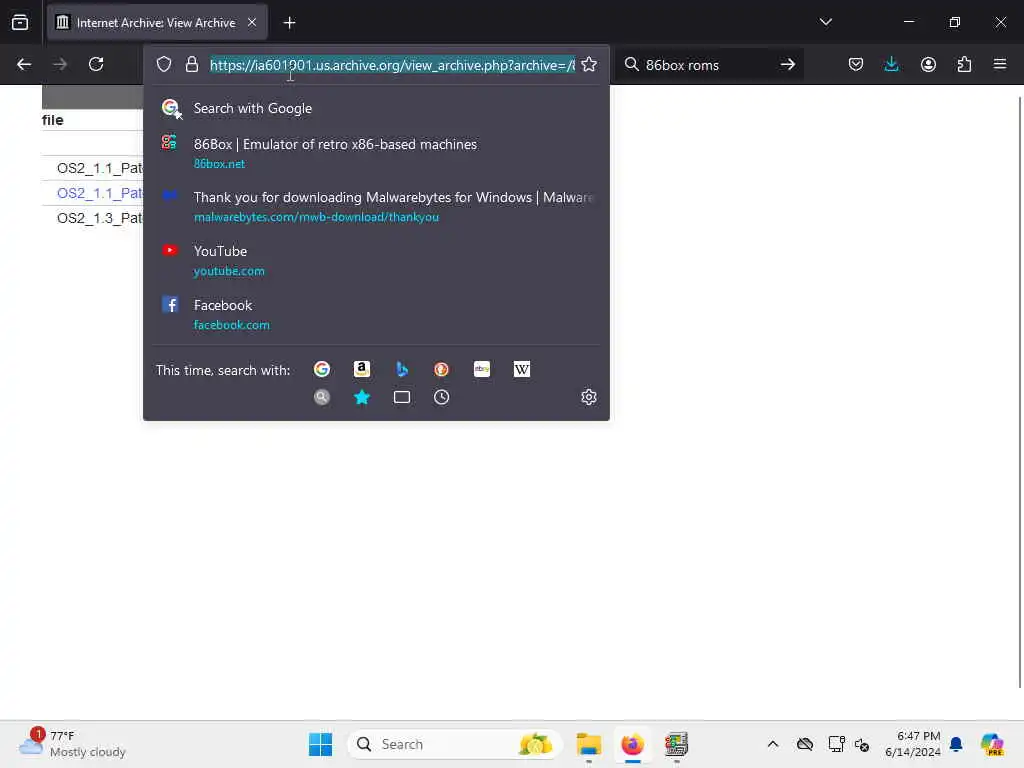1024x768 pixels.
Task: Click the taskbar Search box
Action: click(455, 744)
